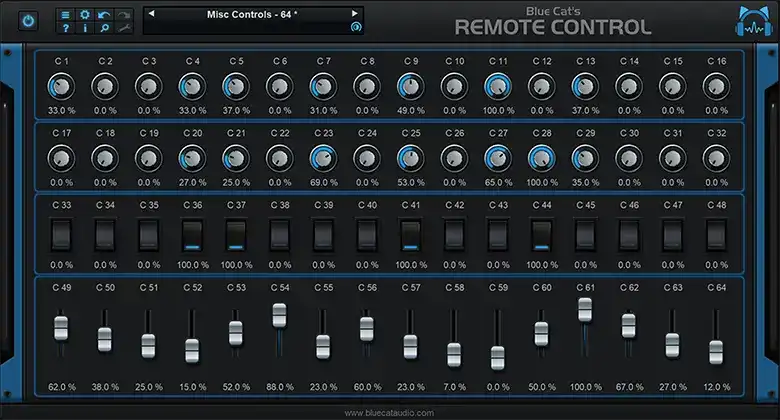Image resolution: width=780 pixels, height=420 pixels.
Task: Click the C 23 knob
Action: pyautogui.click(x=323, y=159)
